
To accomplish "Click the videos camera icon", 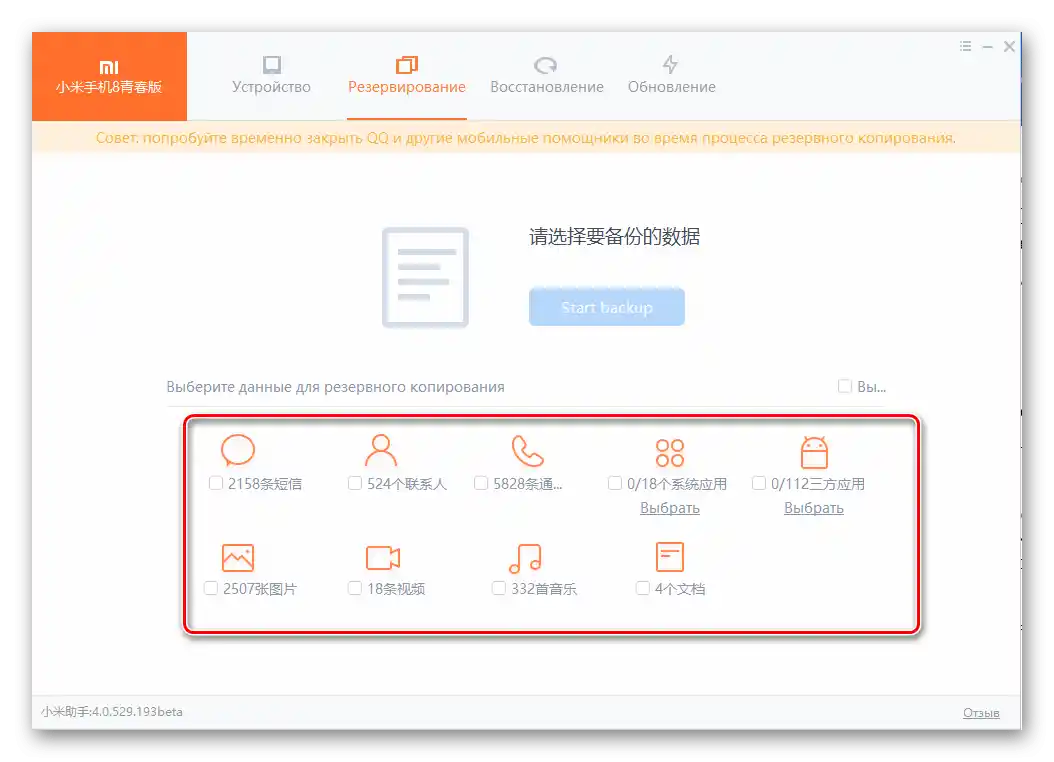I will point(382,557).
